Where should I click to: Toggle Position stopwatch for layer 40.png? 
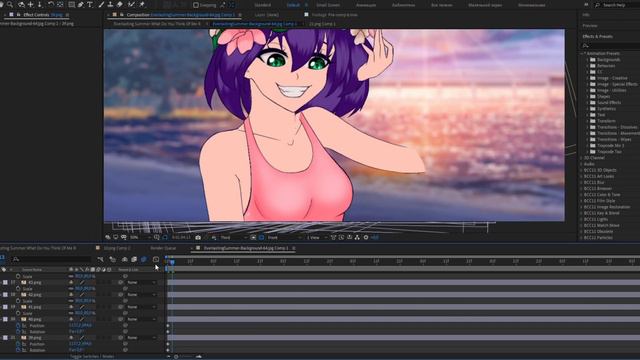click(18, 326)
